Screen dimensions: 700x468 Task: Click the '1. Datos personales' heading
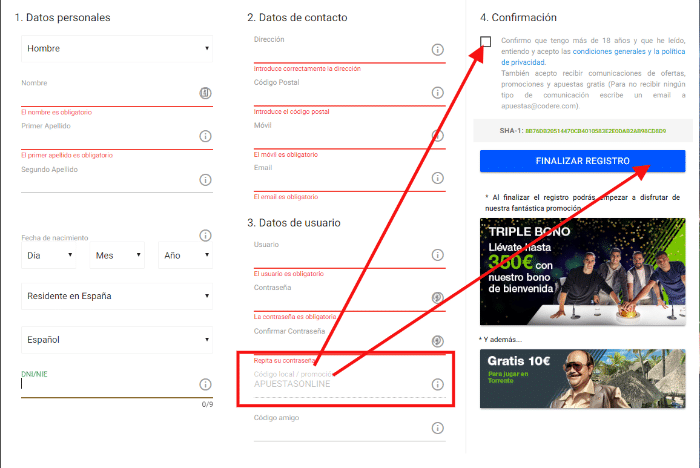(x=62, y=17)
